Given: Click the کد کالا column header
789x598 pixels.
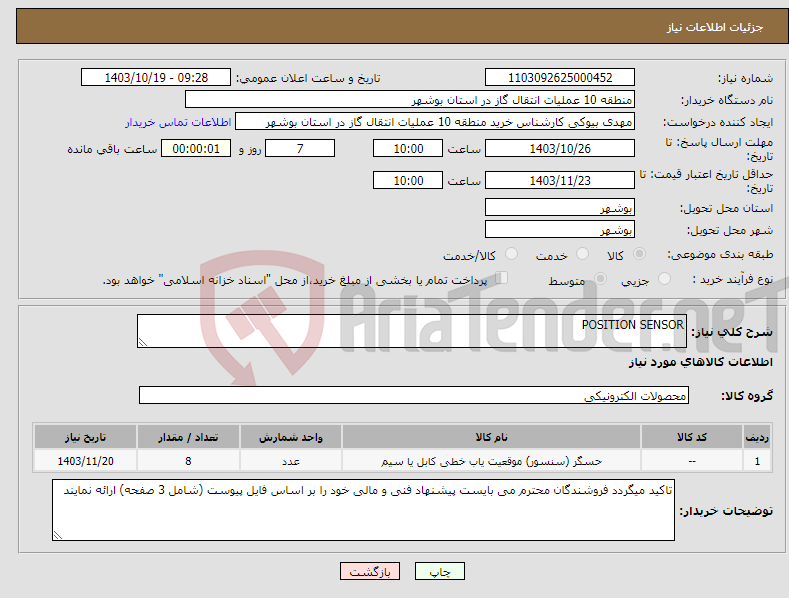Looking at the screenshot, I should pos(692,437).
